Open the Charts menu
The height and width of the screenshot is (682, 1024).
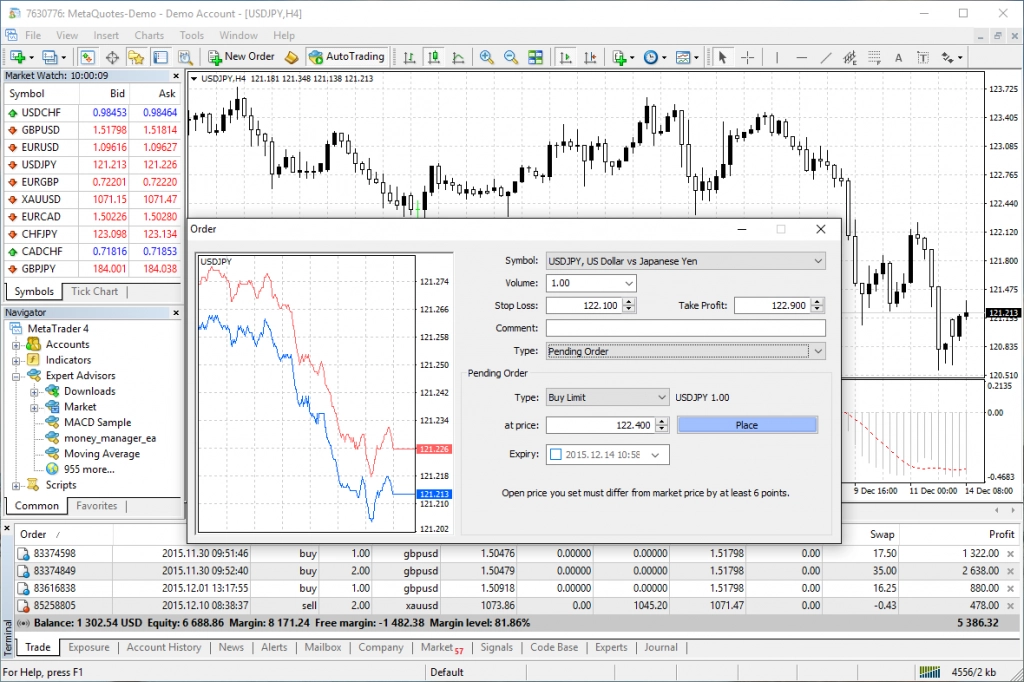(x=148, y=34)
